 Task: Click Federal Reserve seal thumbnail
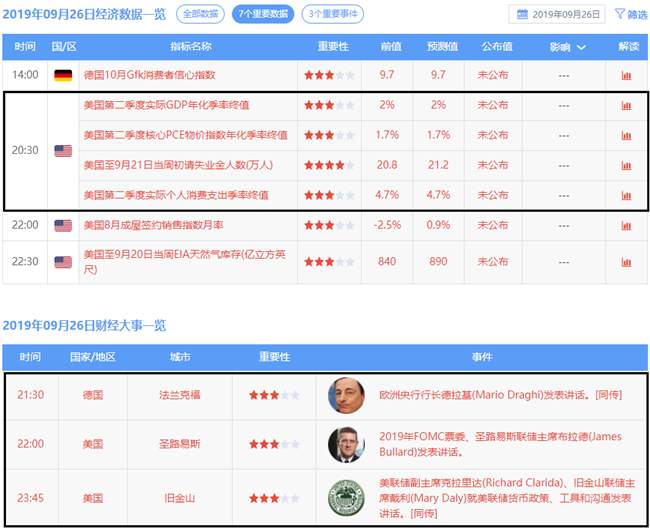pos(346,498)
